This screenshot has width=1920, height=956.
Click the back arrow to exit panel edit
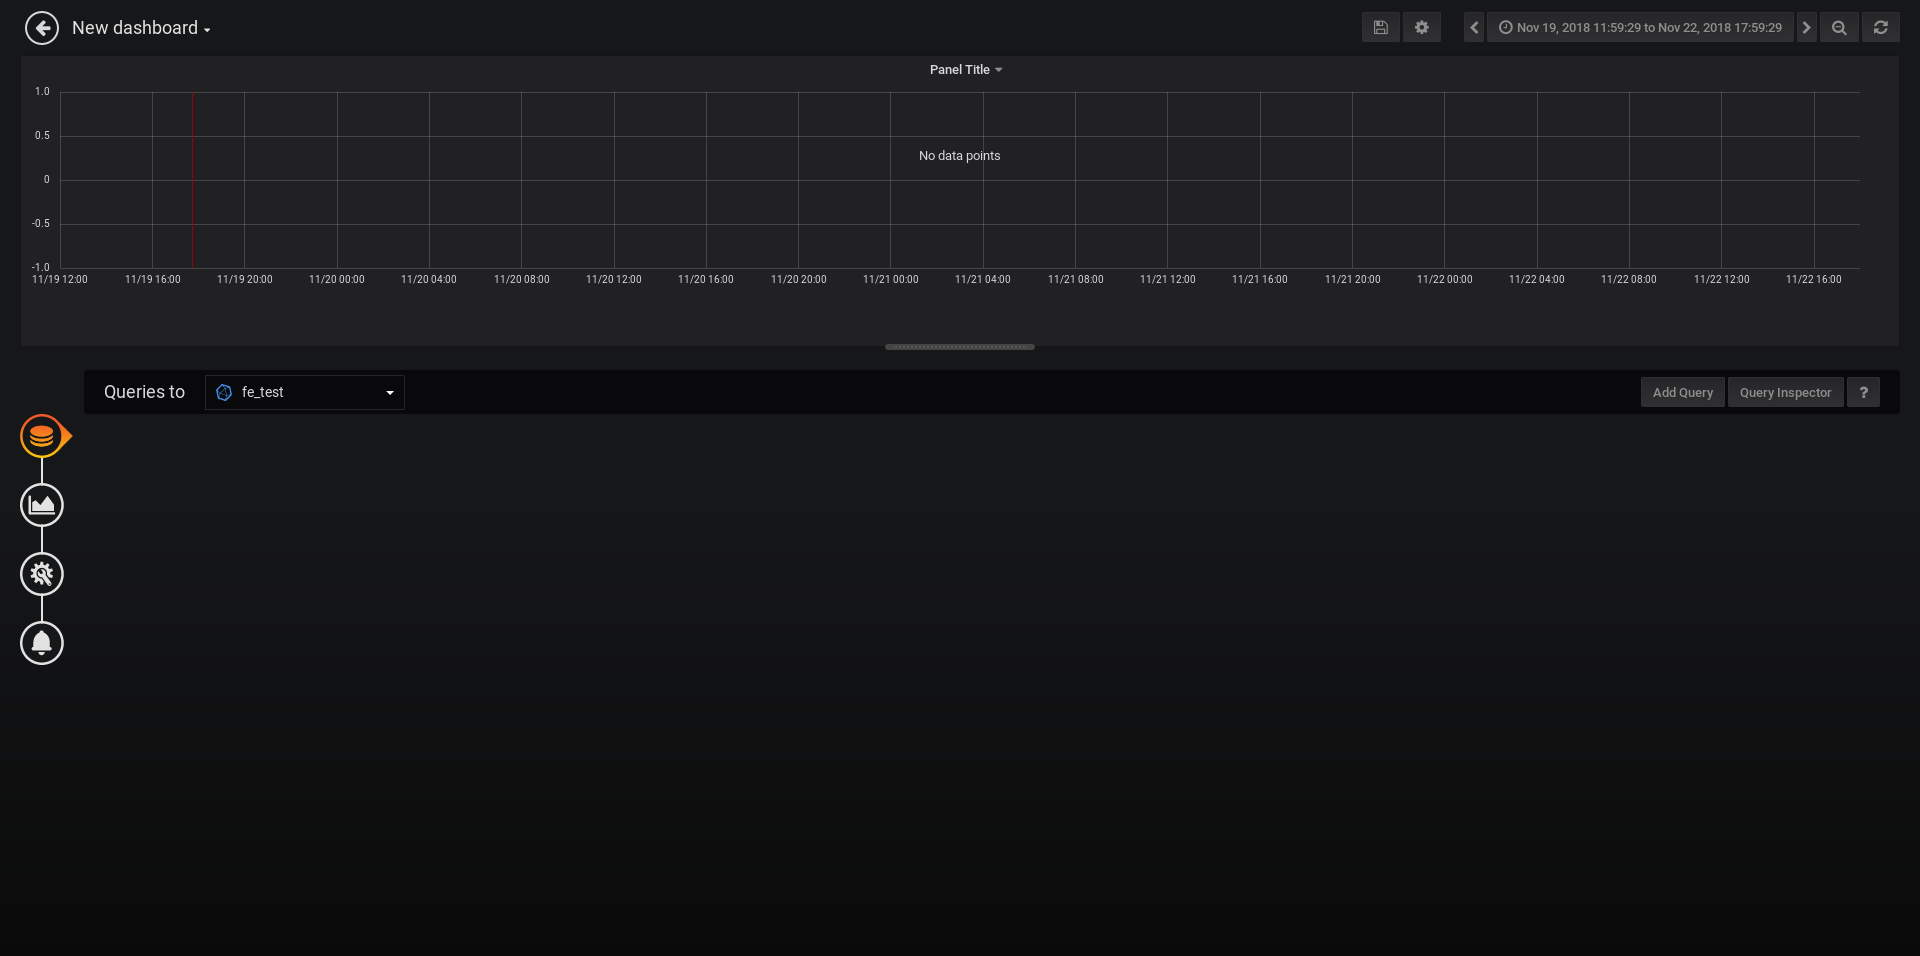(x=42, y=27)
